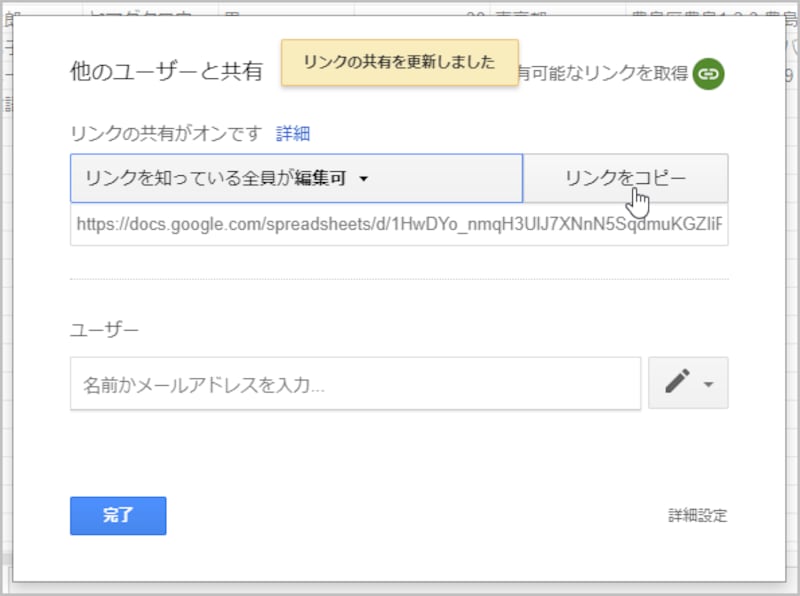Click the dimmed spreadsheet area outside the dialog
The width and height of the screenshot is (800, 596).
tap(12, 300)
